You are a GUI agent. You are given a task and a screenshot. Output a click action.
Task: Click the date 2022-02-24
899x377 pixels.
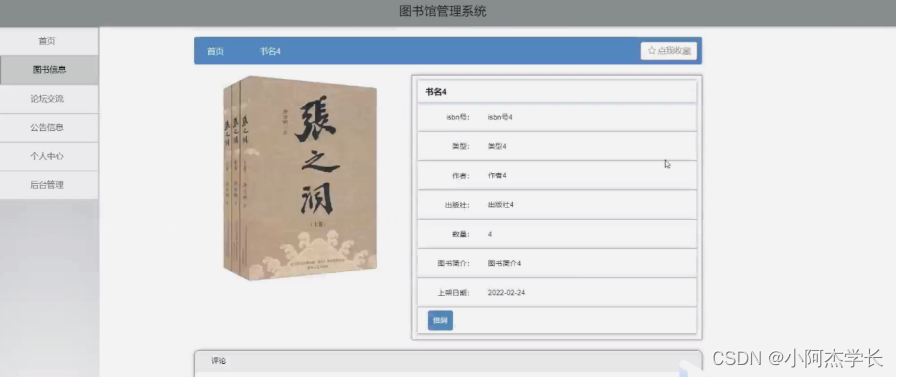tap(506, 293)
